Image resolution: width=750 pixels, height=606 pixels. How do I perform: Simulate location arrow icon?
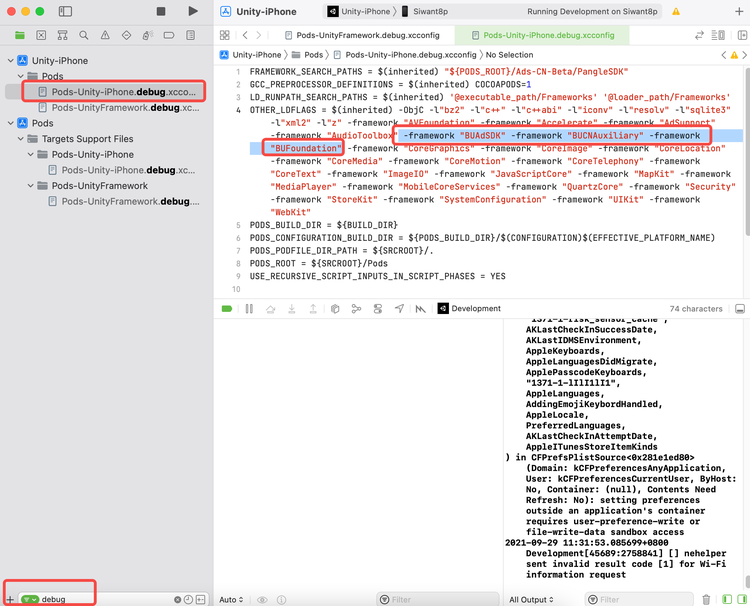click(399, 309)
